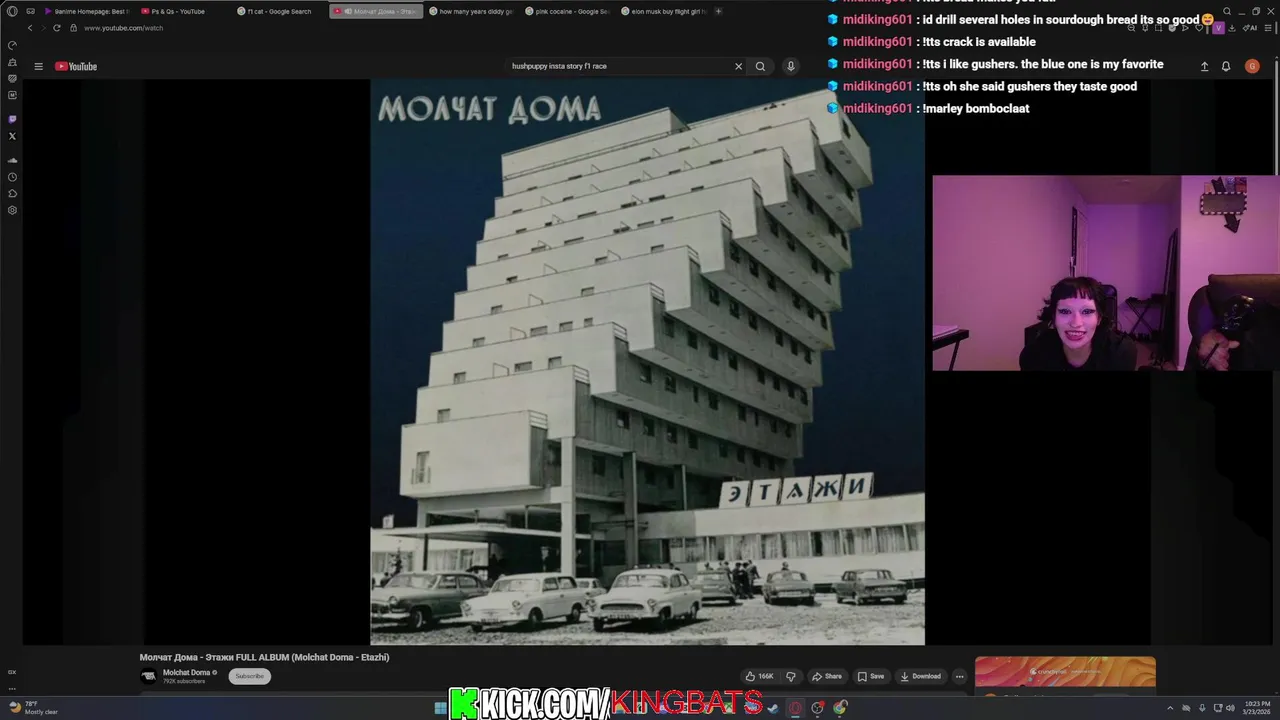Open the Settings gear in Opera sidebar
The width and height of the screenshot is (1280, 720).
12,210
